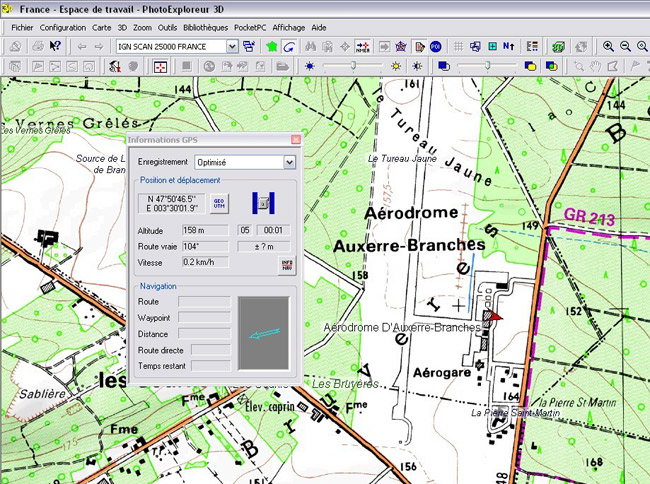Click the binoculars search icon

[x=310, y=46]
